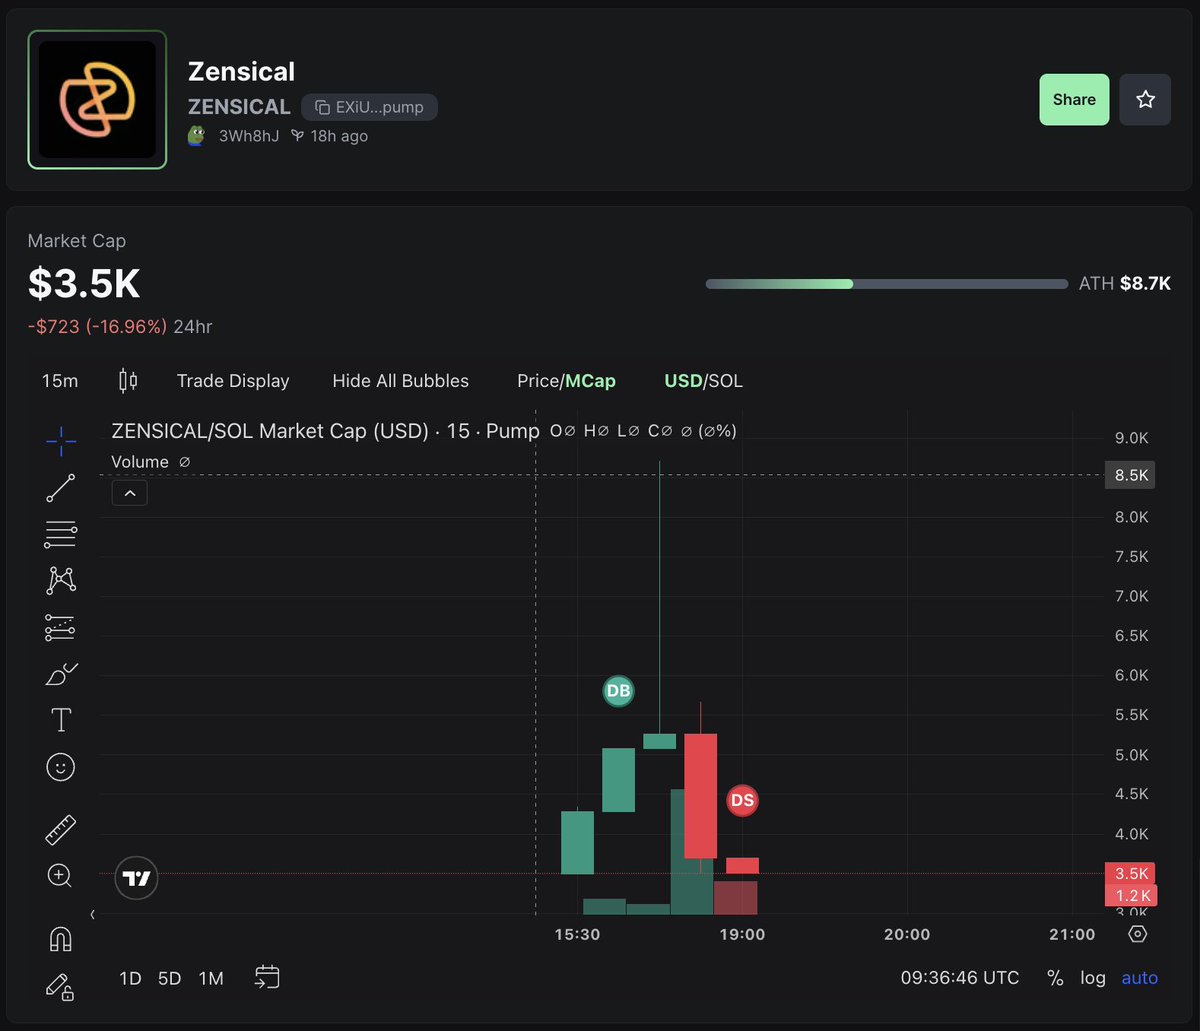Click the ATH $8.7K label
Image resolution: width=1200 pixels, height=1031 pixels.
point(1125,284)
